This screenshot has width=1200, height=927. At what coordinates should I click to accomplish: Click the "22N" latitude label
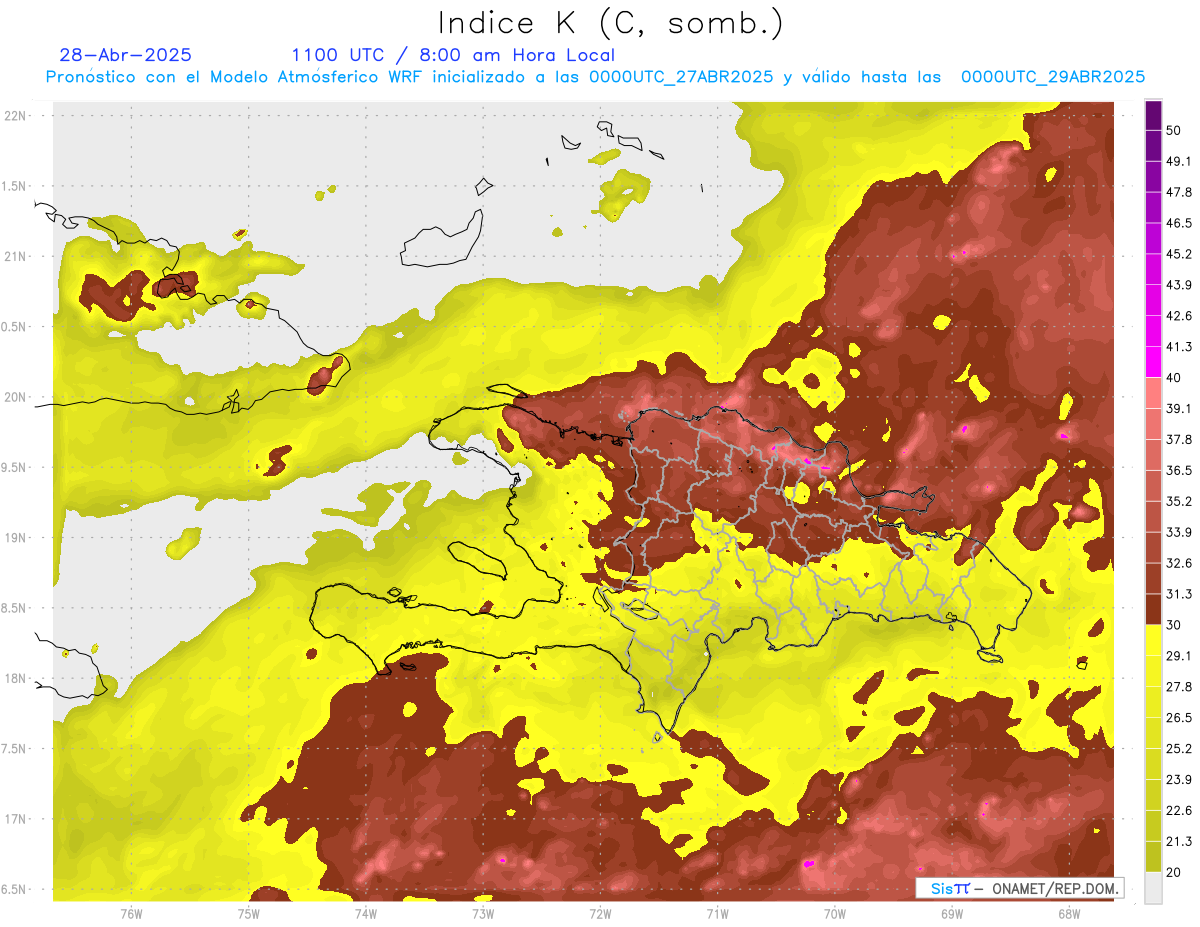coord(17,116)
